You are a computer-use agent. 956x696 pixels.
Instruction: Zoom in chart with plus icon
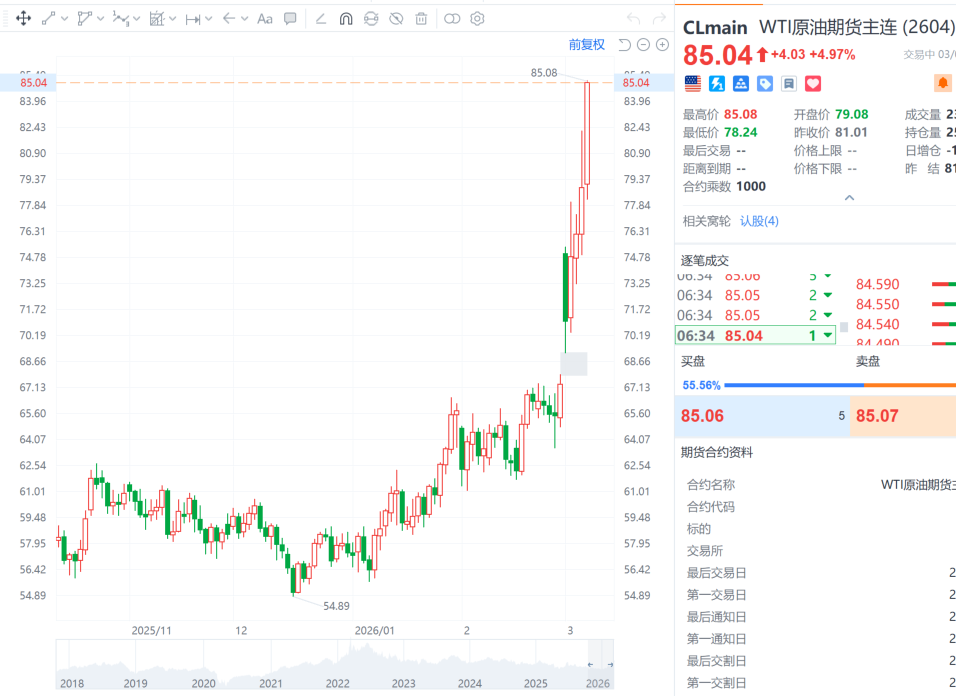662,45
